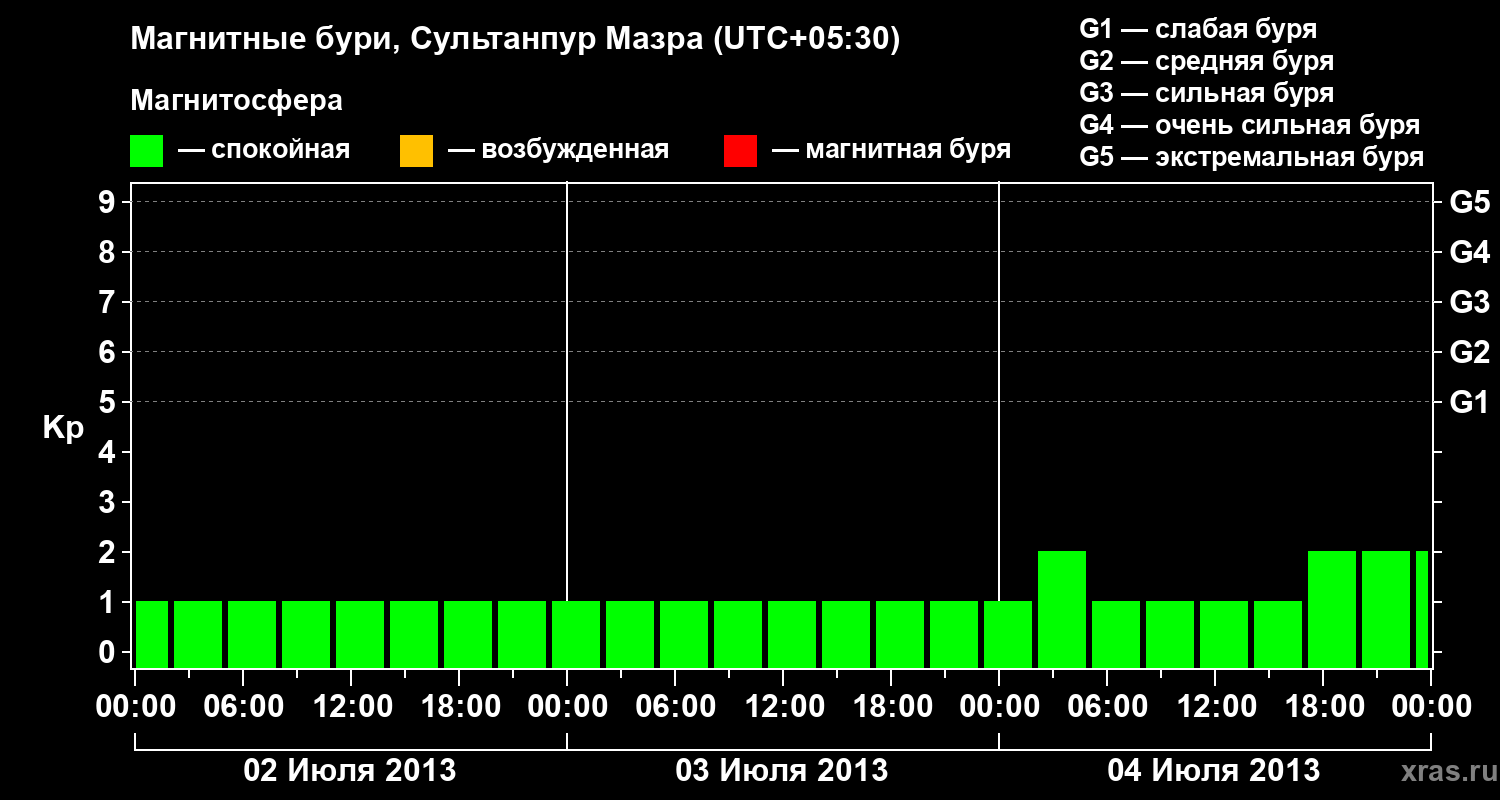The height and width of the screenshot is (800, 1500).
Task: Click the orange 'возбужденная' legend swatch
Action: pos(416,151)
